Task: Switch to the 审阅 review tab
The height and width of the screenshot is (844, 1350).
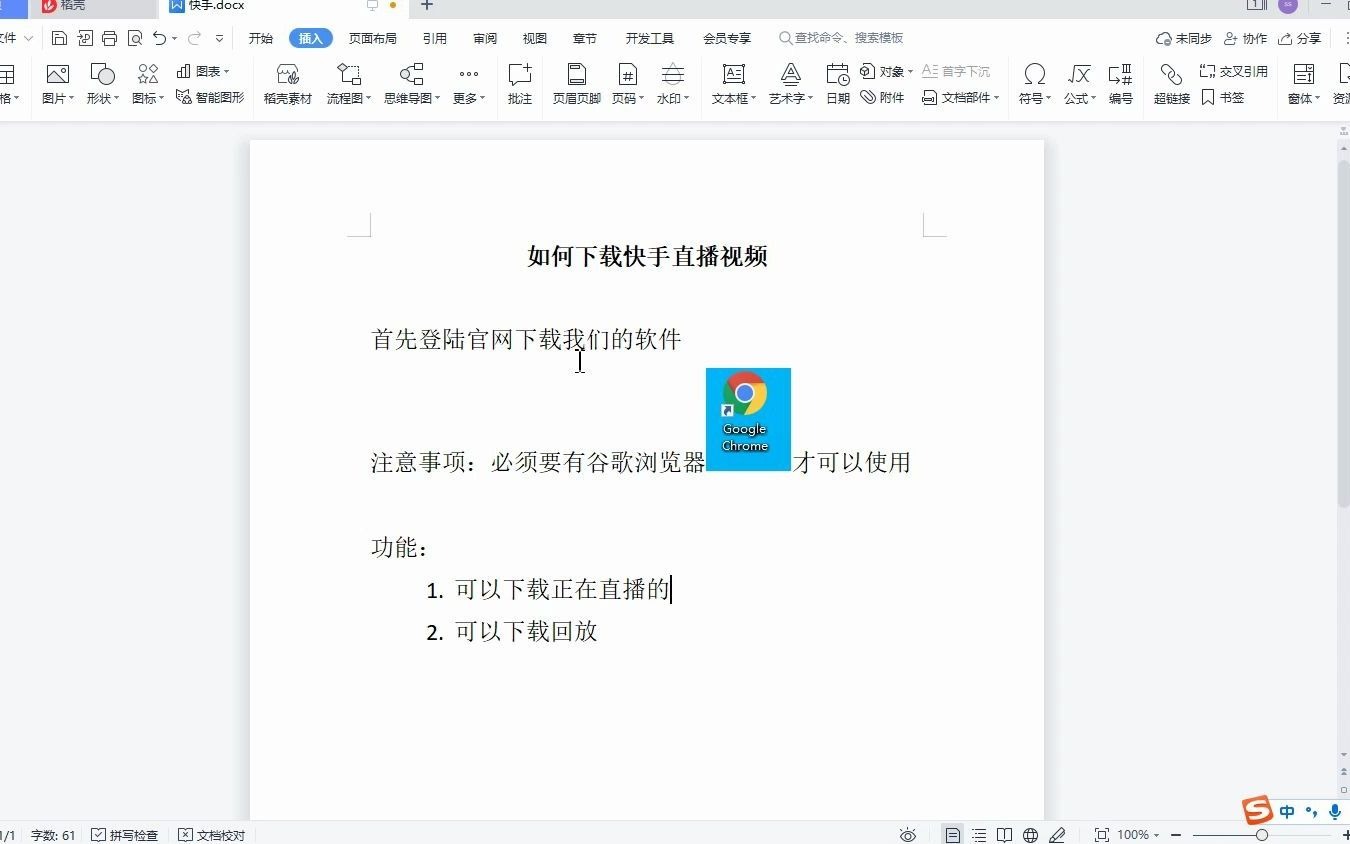Action: pos(485,38)
